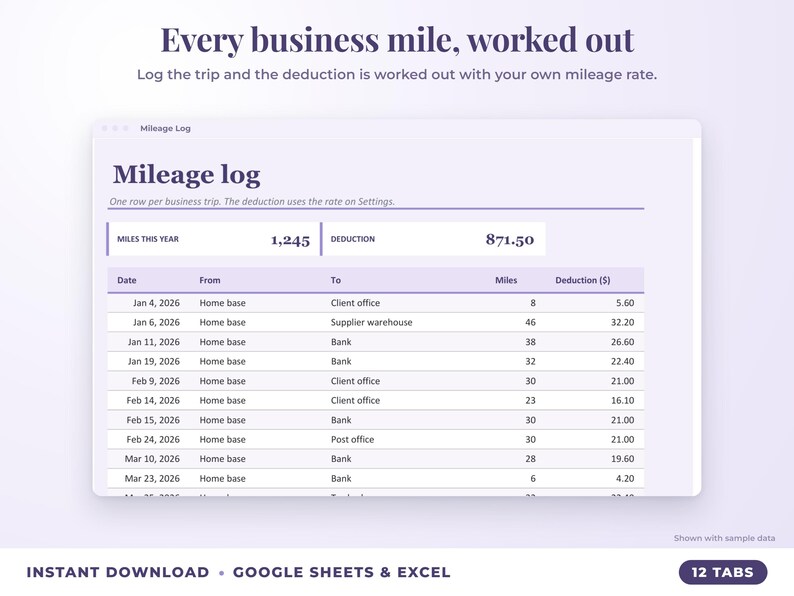Image resolution: width=794 pixels, height=596 pixels.
Task: Click Home base in the Jan 6 row
Action: click(222, 322)
